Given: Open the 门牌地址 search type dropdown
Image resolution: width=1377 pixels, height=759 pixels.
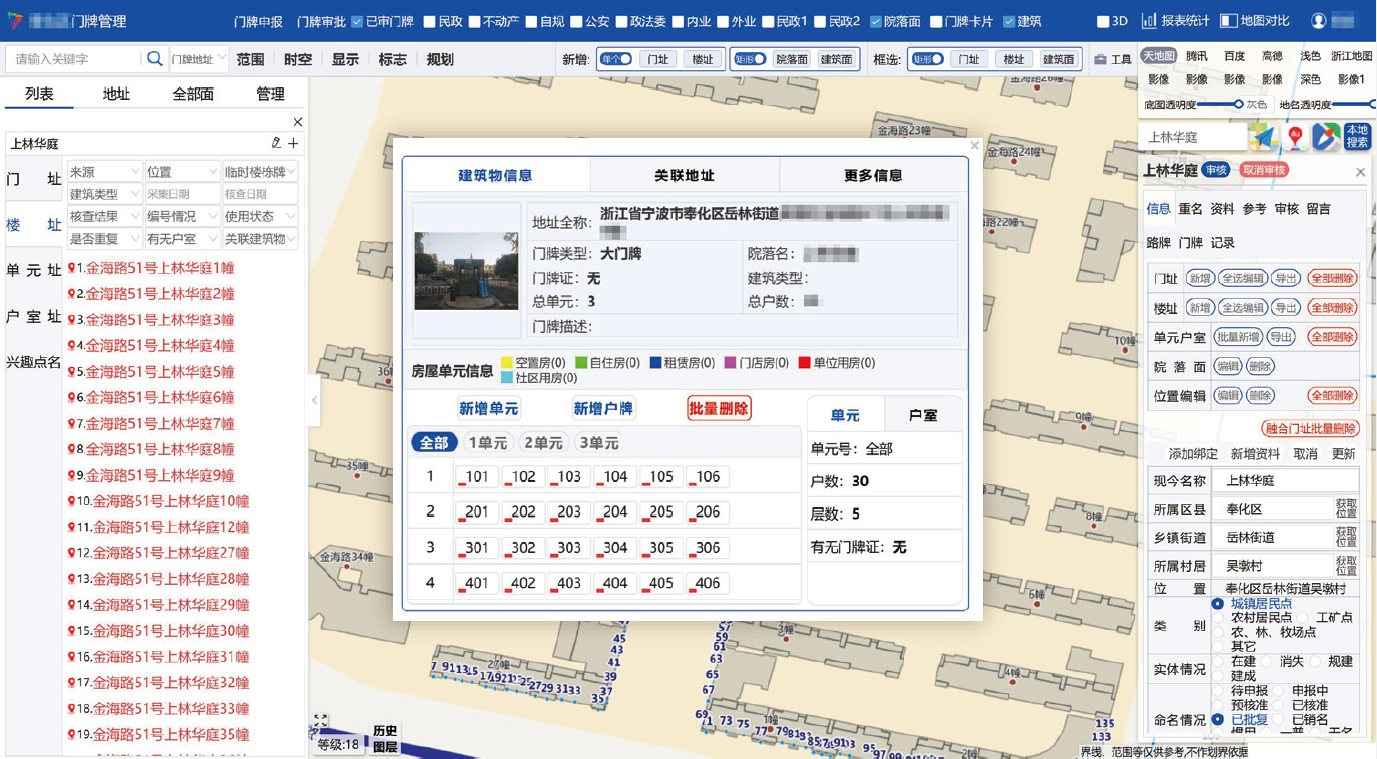Looking at the screenshot, I should point(199,60).
